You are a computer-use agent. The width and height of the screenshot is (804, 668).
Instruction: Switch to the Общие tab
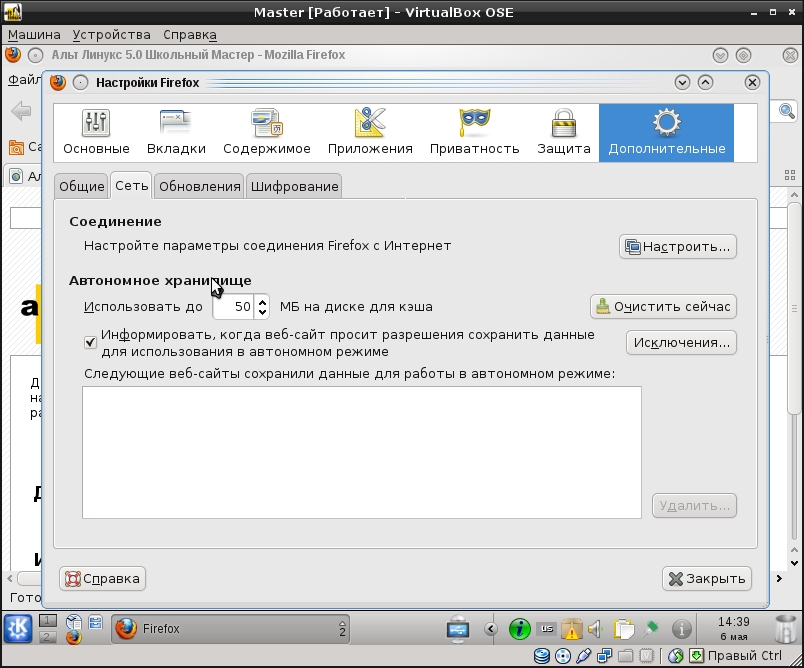tap(82, 186)
